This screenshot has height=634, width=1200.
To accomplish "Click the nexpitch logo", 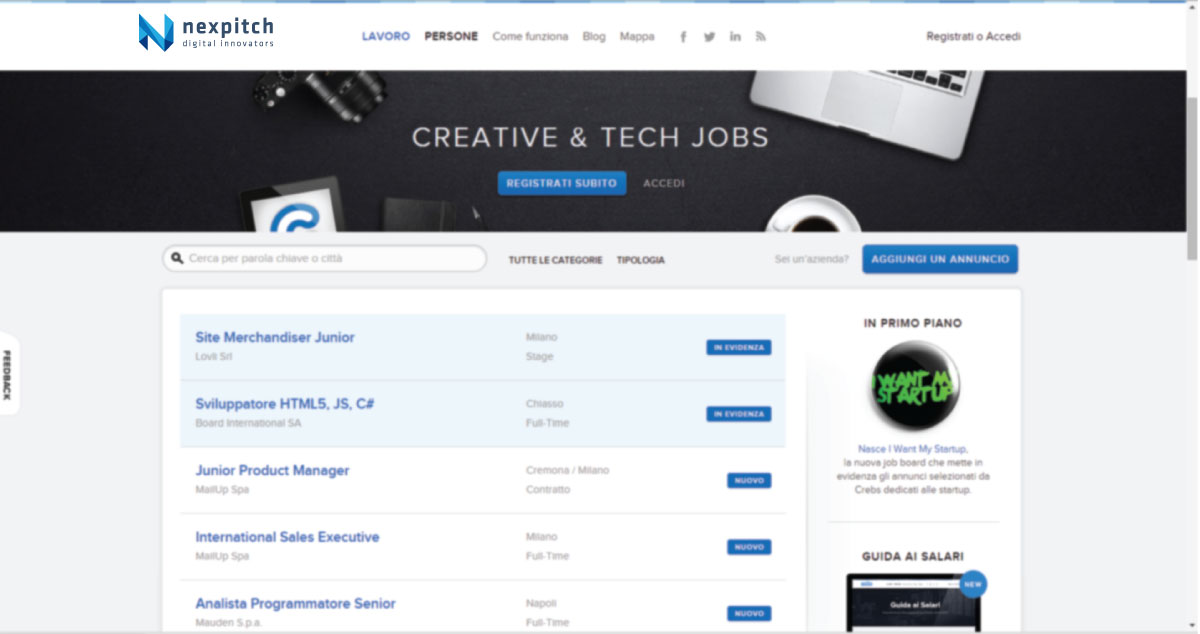I will [206, 32].
